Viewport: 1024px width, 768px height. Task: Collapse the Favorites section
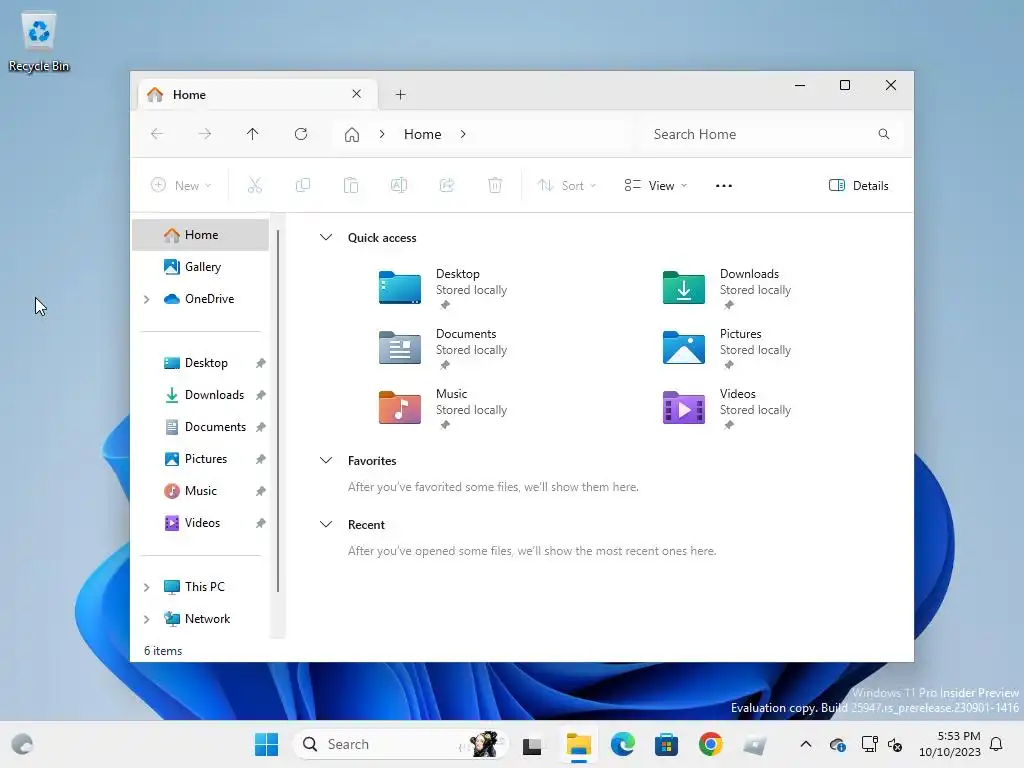326,460
